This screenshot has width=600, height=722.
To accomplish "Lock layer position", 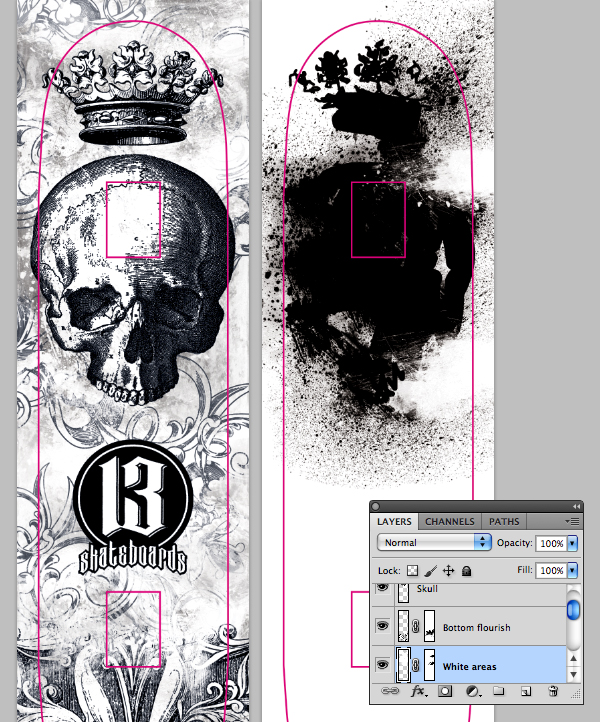I will coord(449,571).
